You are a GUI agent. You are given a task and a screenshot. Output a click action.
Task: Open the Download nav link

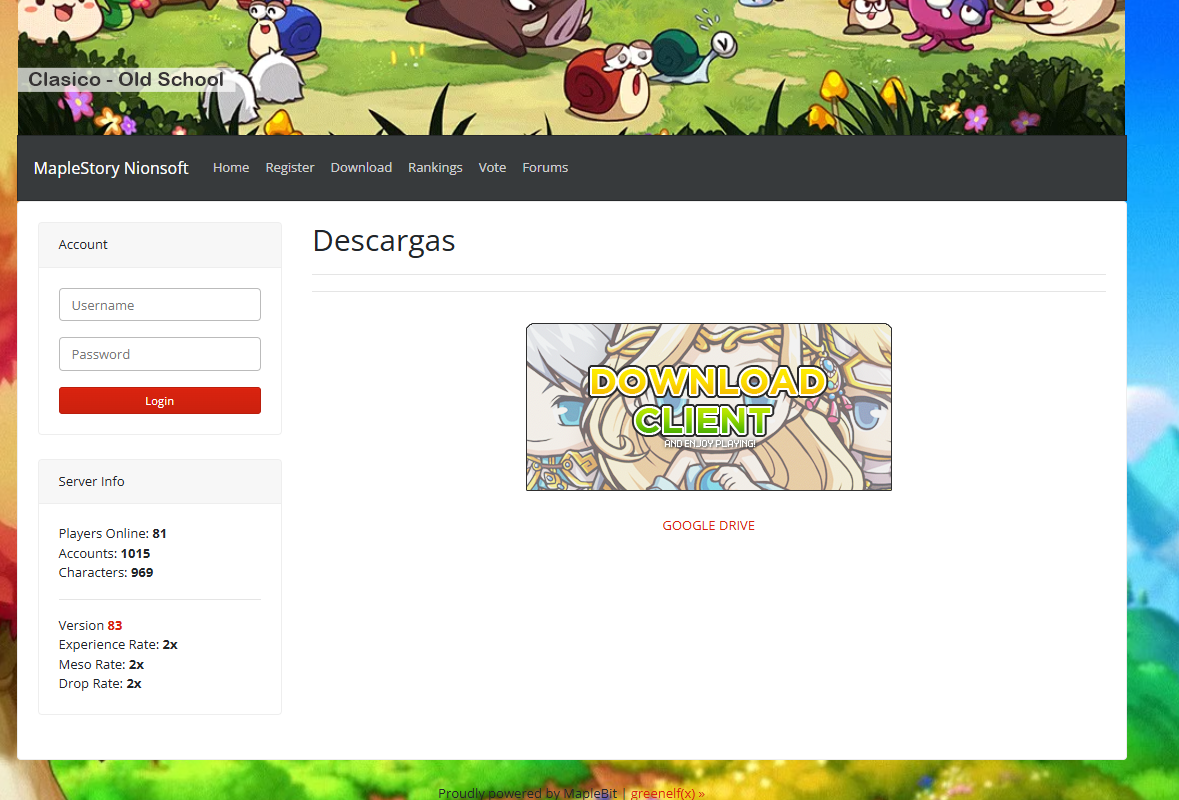361,168
